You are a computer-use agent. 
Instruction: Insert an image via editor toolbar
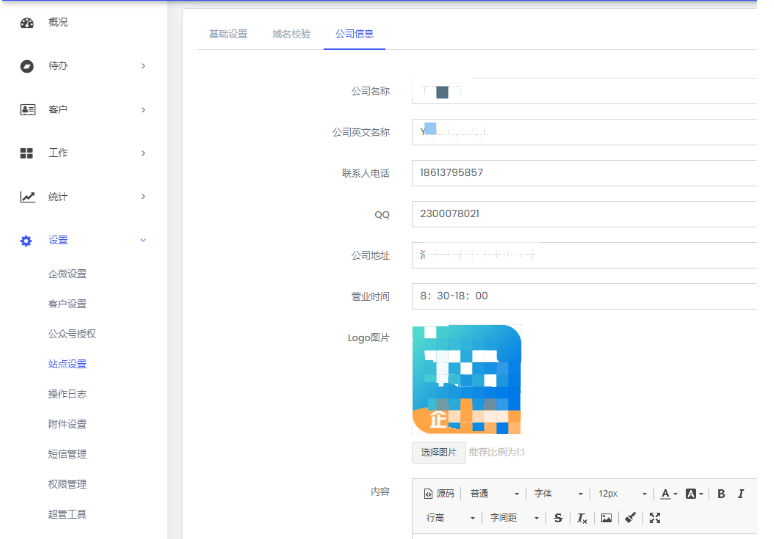click(x=606, y=518)
